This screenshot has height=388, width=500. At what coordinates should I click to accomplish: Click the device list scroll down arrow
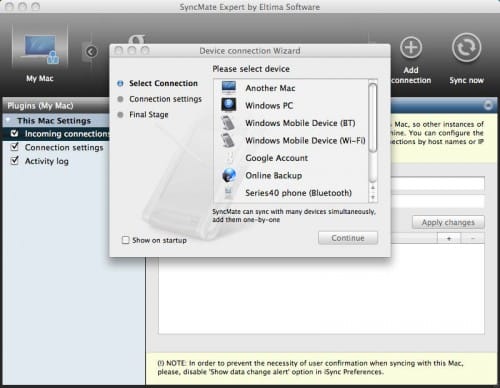pyautogui.click(x=373, y=197)
